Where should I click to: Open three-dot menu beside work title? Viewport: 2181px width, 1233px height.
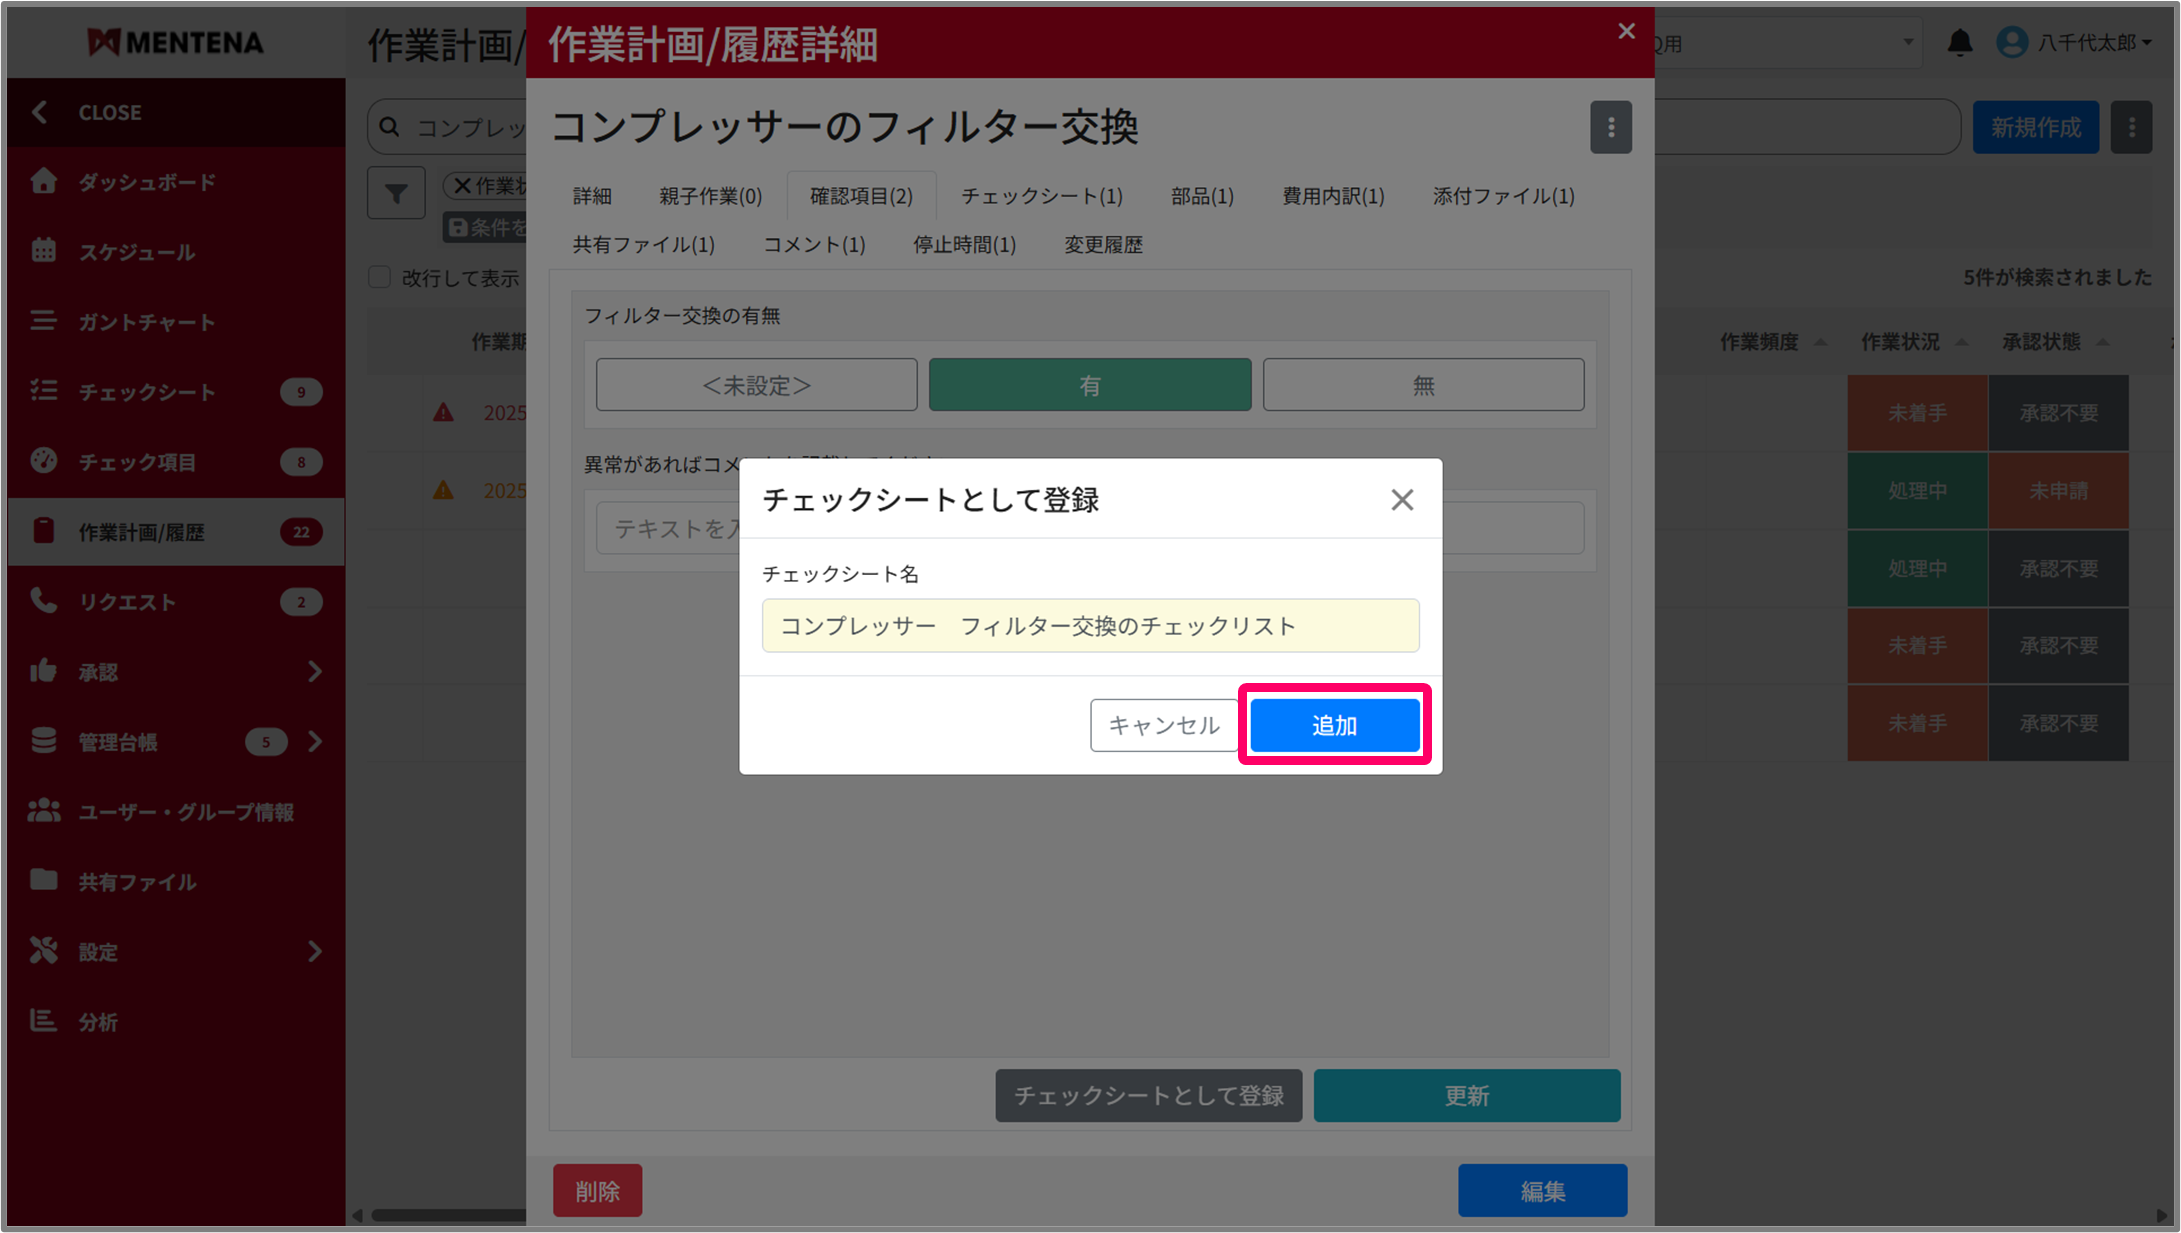pos(1610,127)
